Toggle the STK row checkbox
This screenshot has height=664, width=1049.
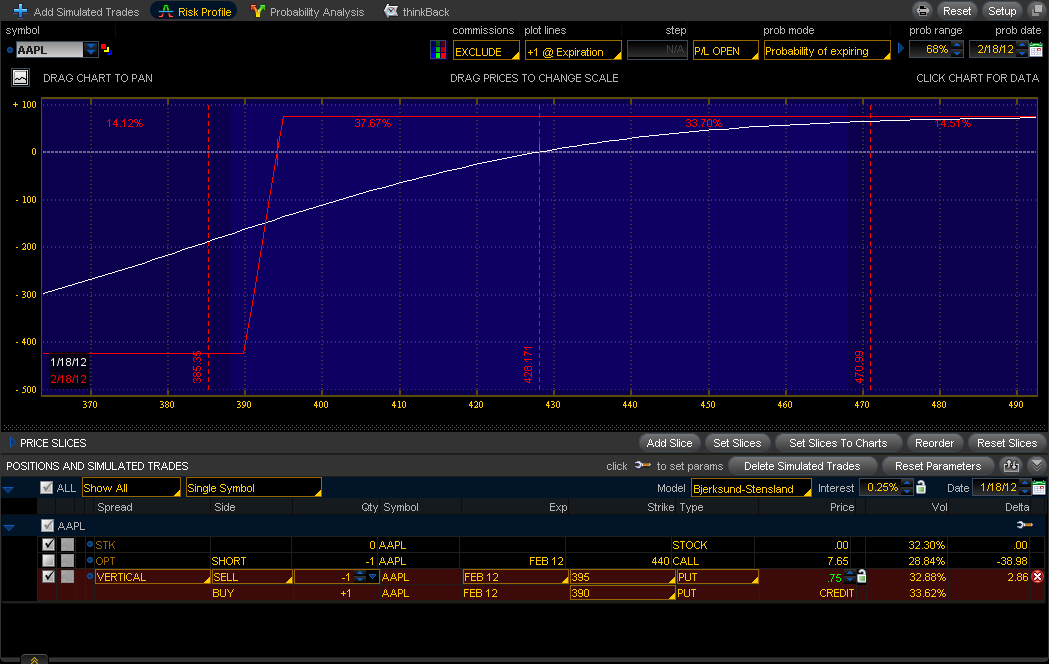coord(48,544)
